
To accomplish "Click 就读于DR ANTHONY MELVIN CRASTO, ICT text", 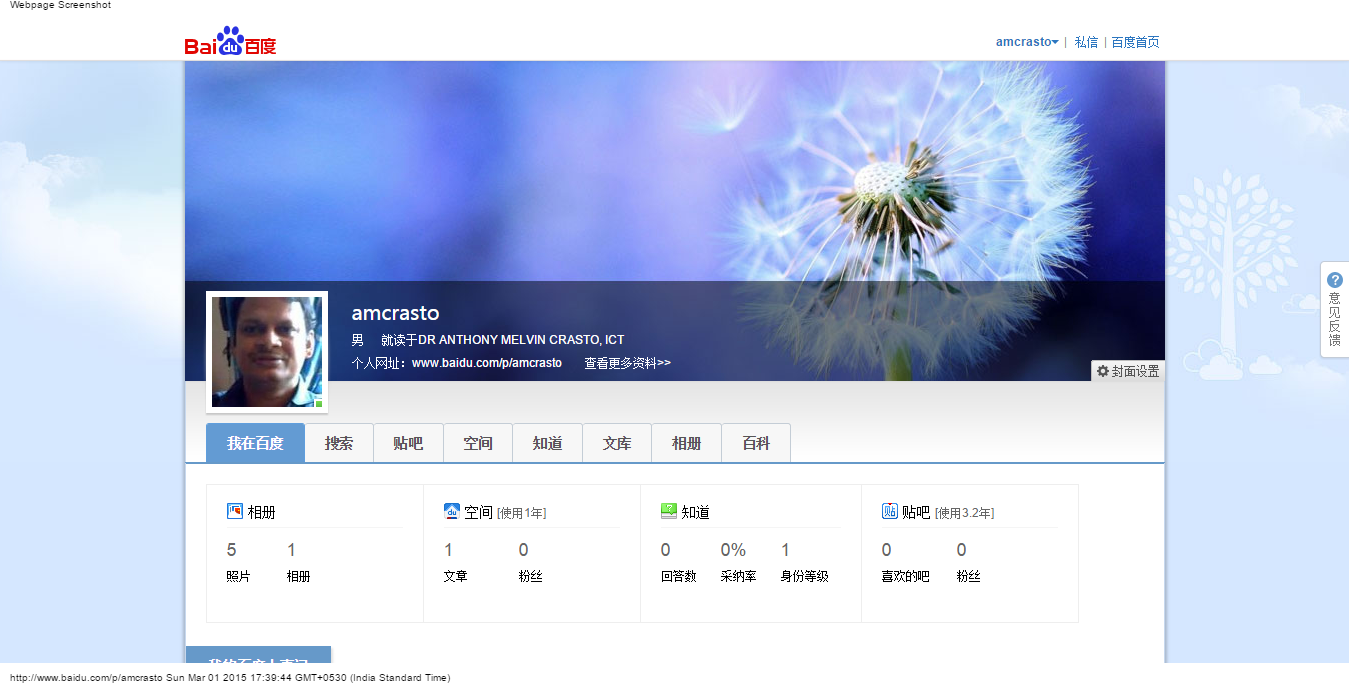I will click(503, 340).
